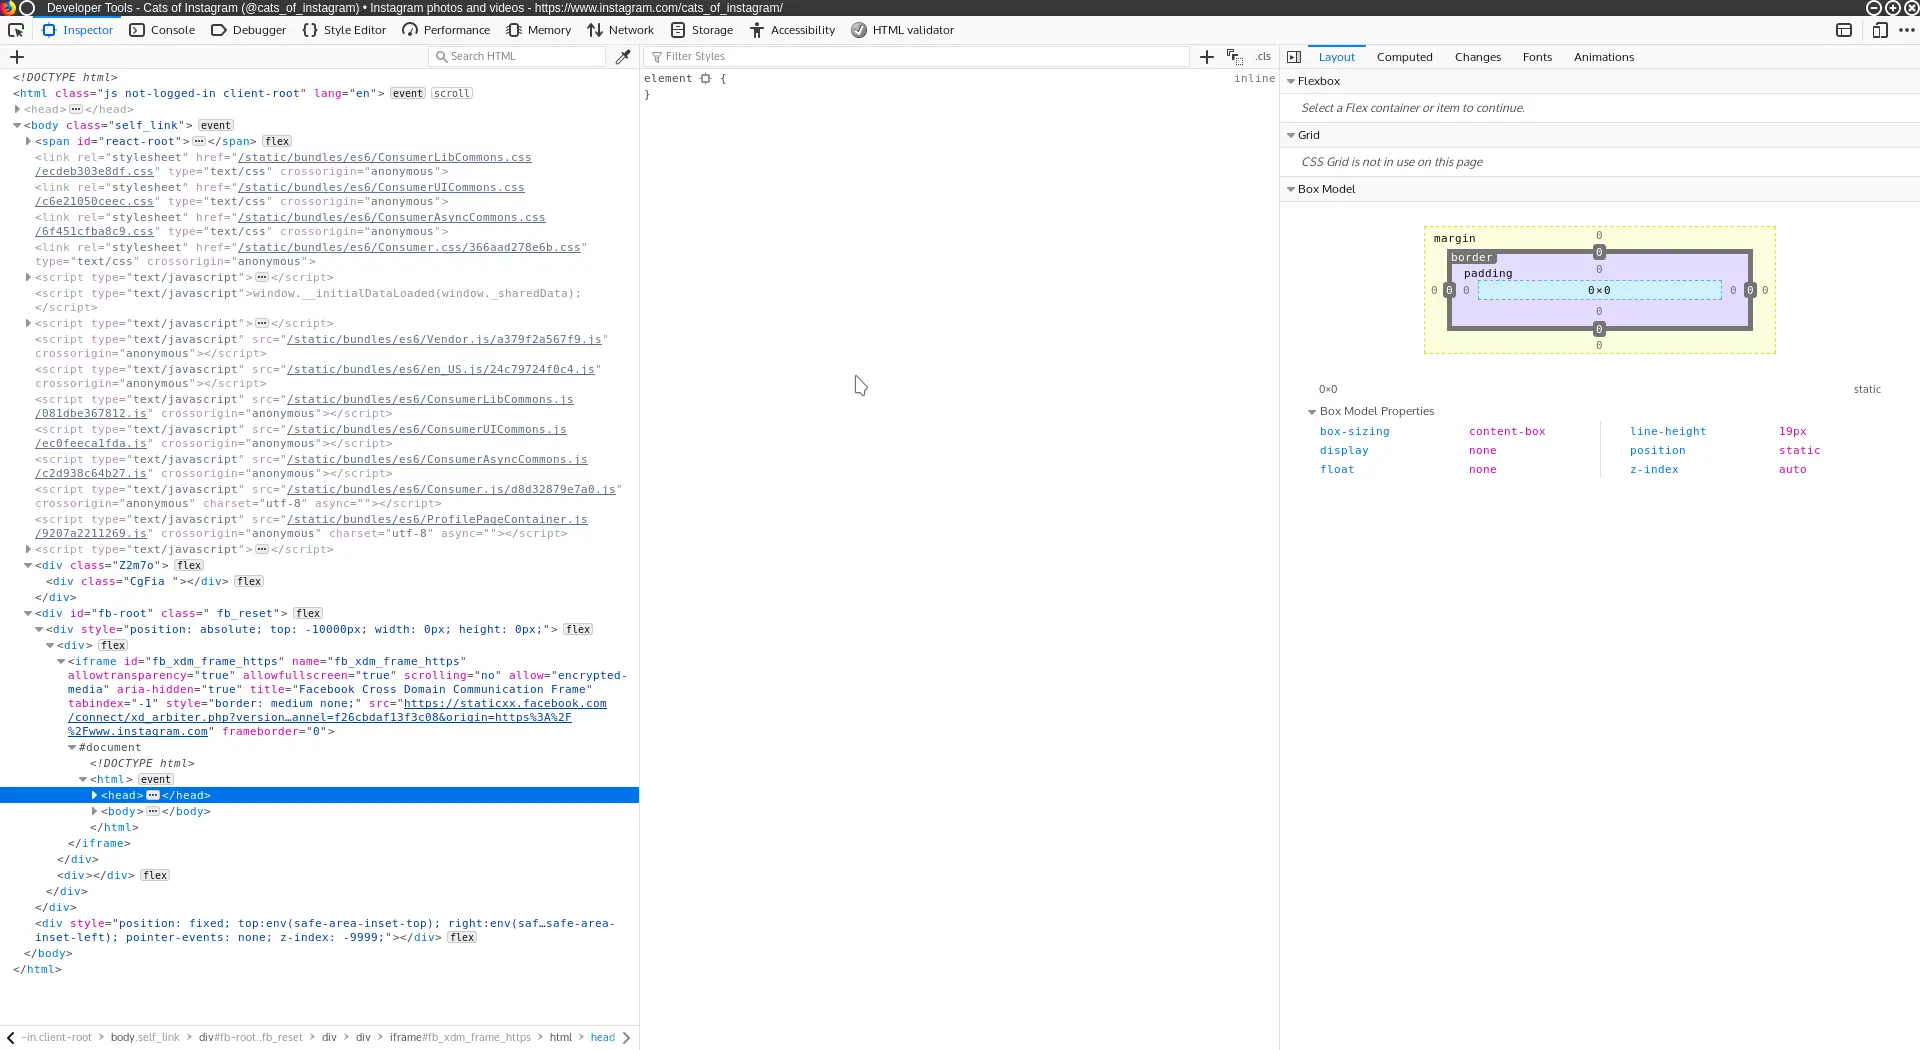This screenshot has width=1920, height=1050.
Task: Click the create new node plus icon
Action: click(17, 57)
